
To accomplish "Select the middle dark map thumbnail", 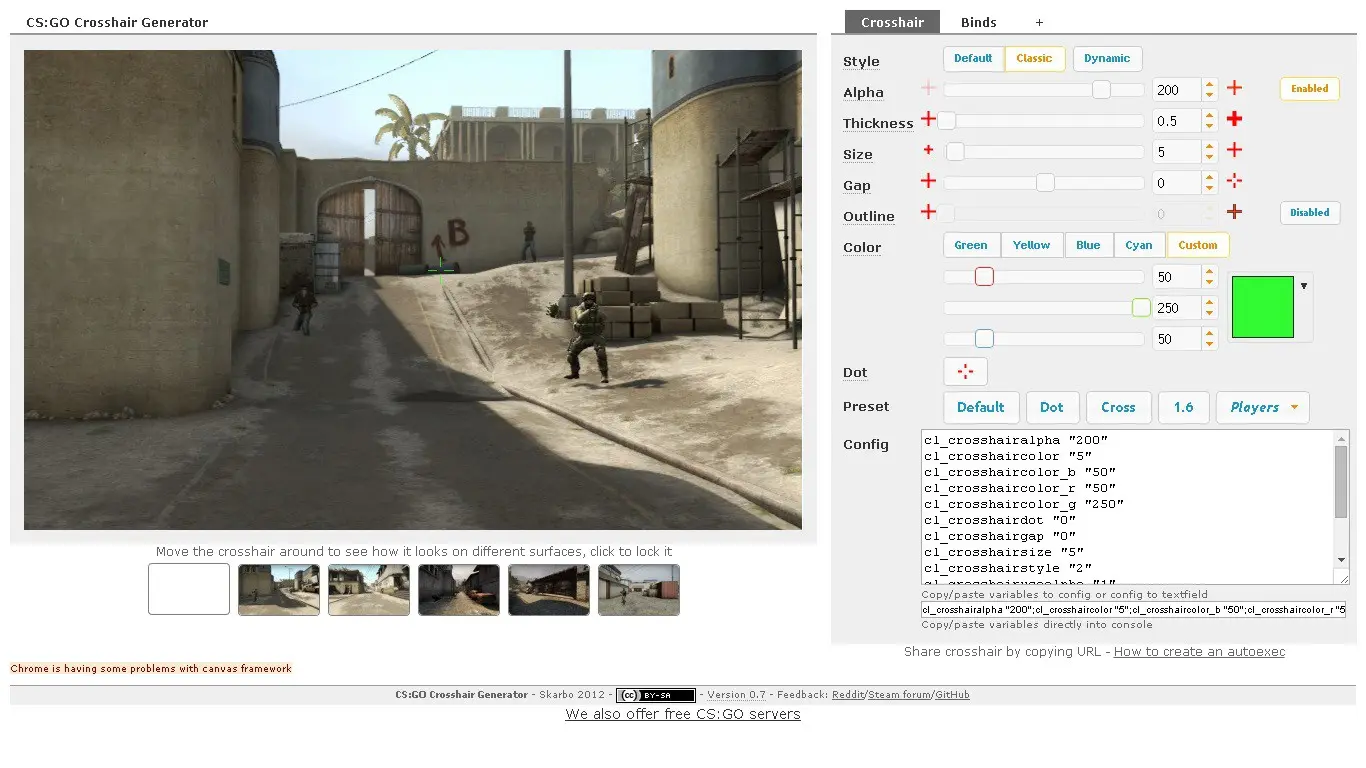I will click(459, 589).
